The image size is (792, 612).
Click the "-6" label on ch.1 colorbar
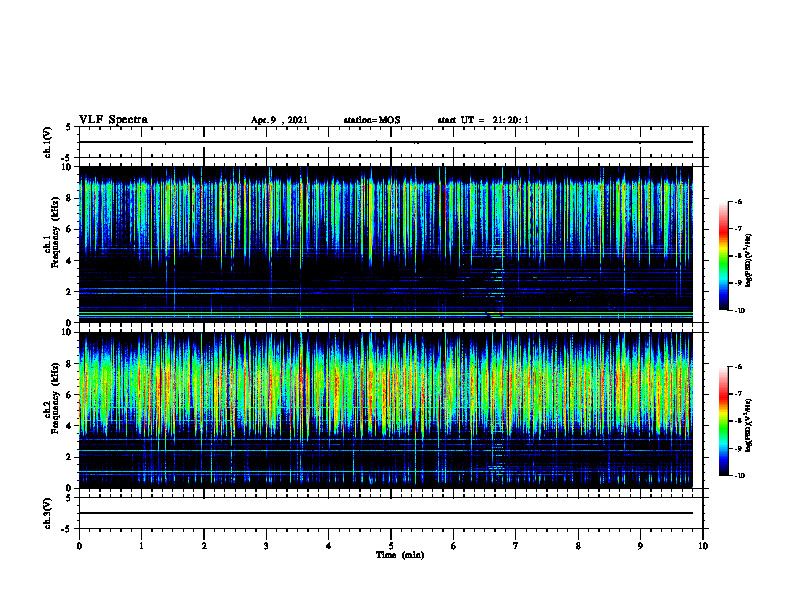(739, 201)
